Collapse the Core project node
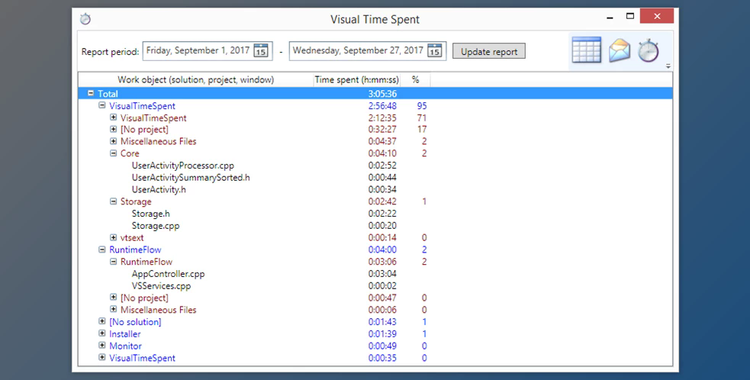The width and height of the screenshot is (750, 380). (x=113, y=153)
